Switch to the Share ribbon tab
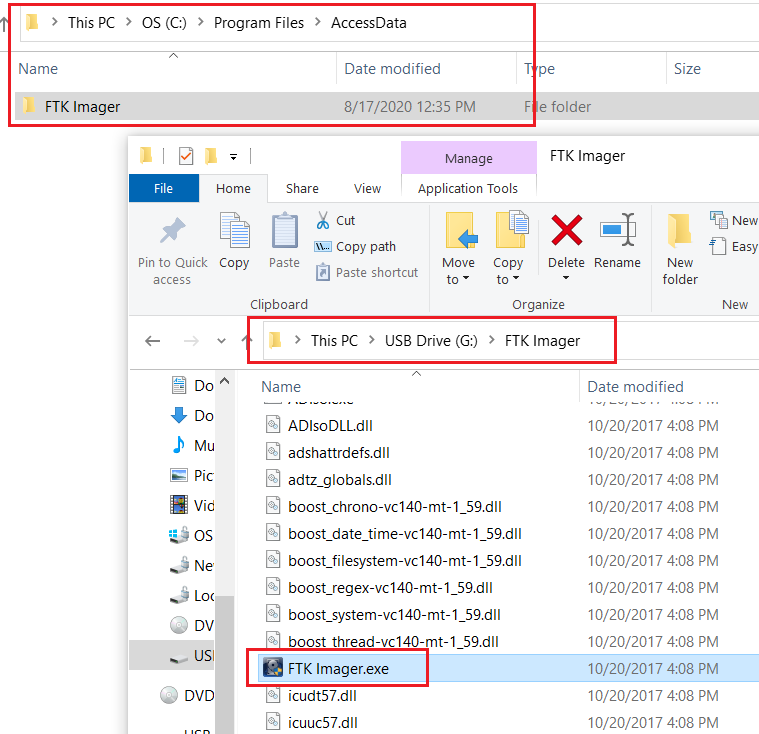Screen dimensions: 759x734 (x=302, y=188)
